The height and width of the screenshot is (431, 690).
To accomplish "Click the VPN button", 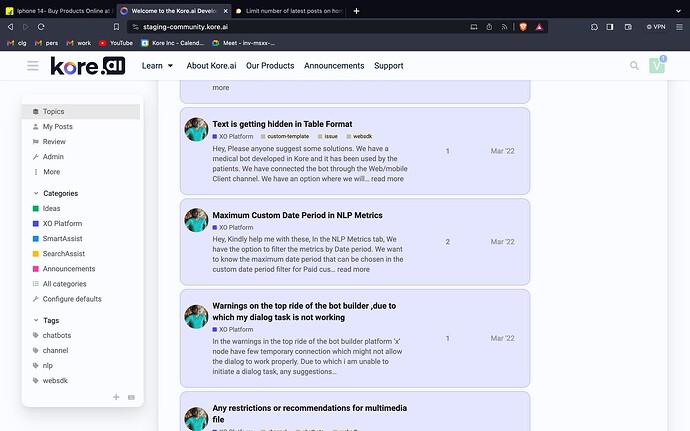I will (656, 27).
